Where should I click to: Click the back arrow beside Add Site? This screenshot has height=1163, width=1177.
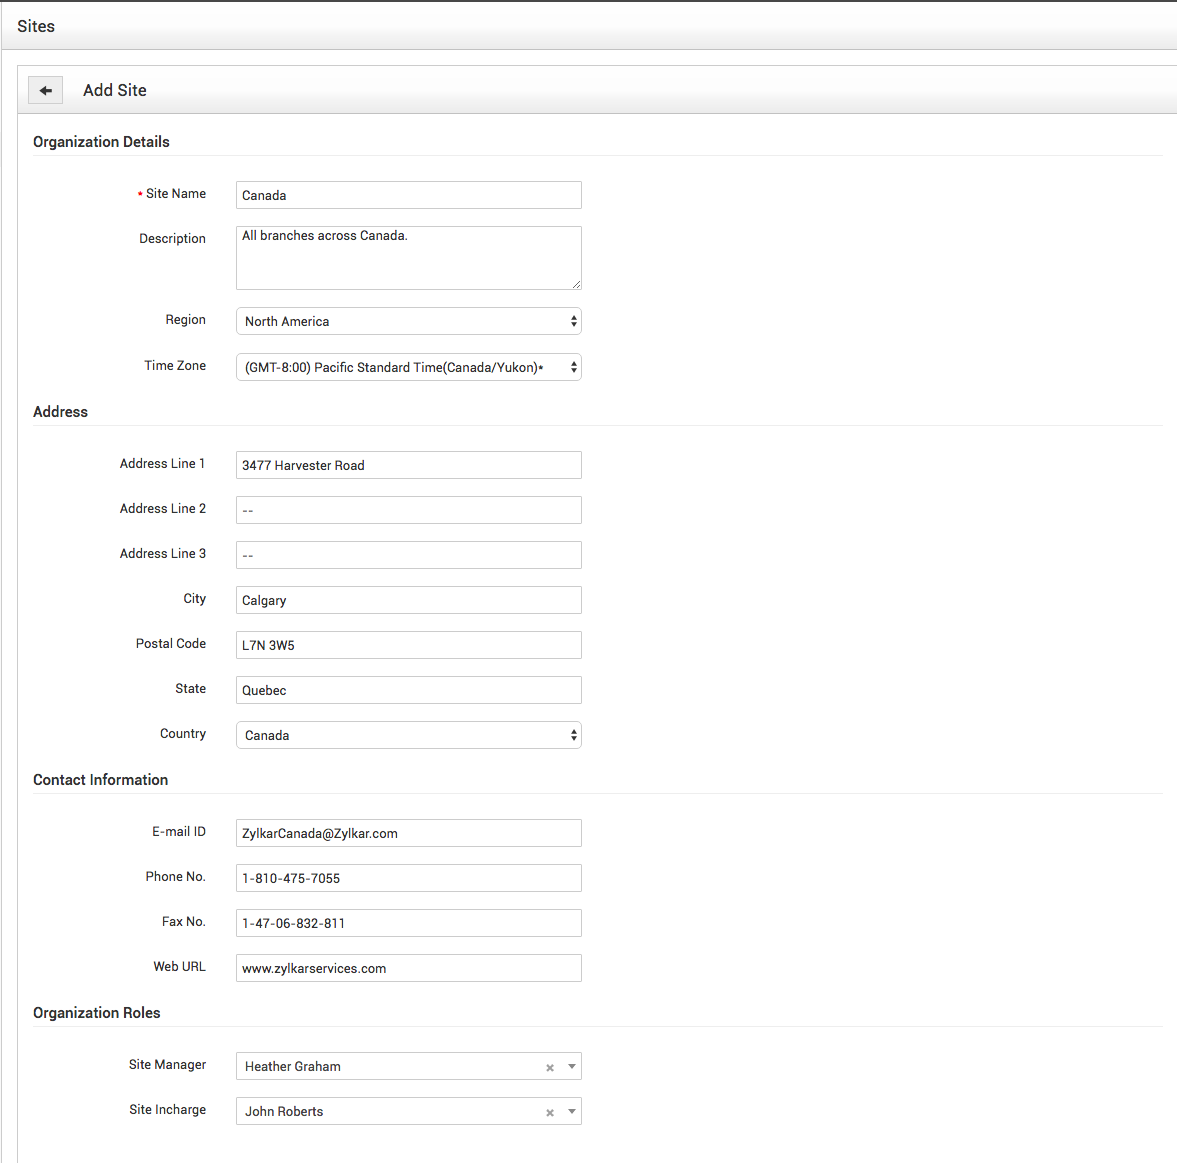[x=45, y=90]
